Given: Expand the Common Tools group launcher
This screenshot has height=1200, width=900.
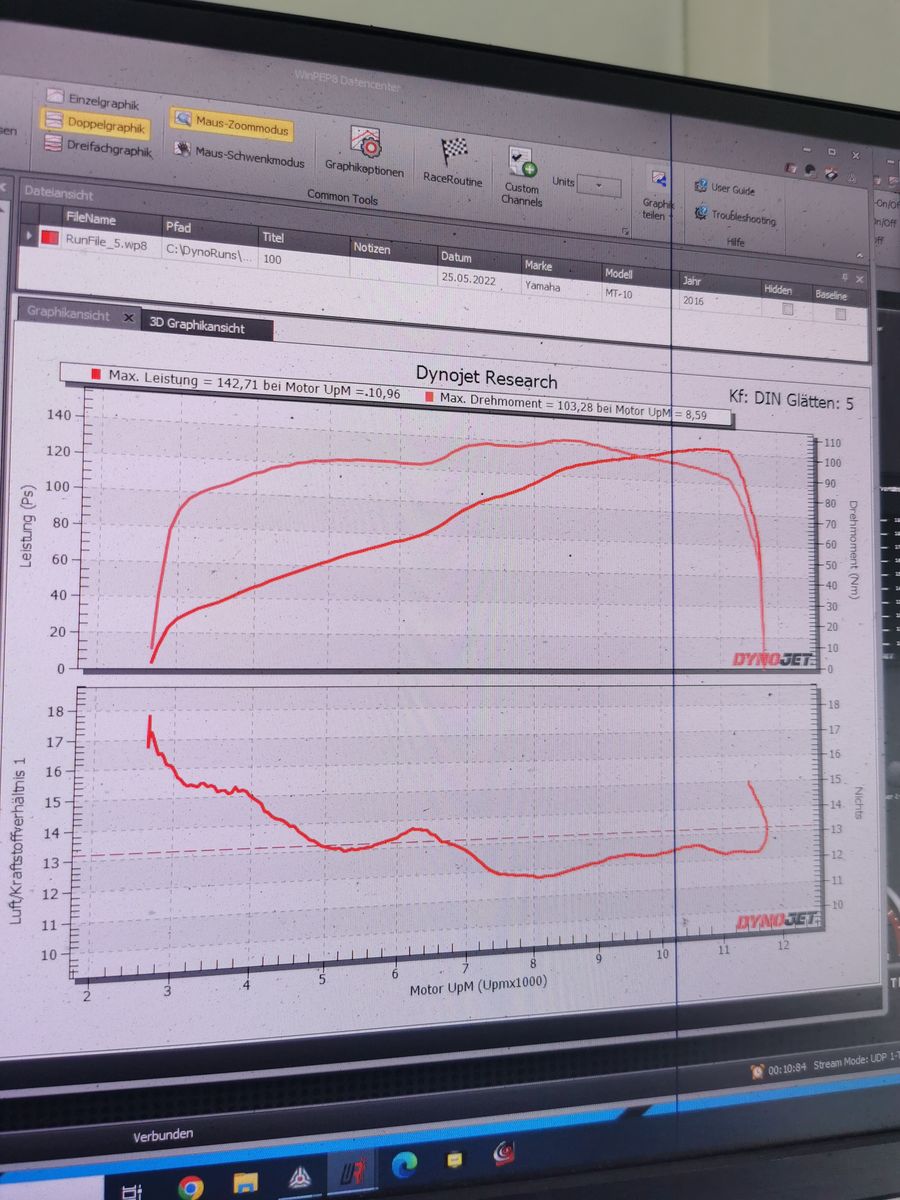Looking at the screenshot, I should (627, 232).
